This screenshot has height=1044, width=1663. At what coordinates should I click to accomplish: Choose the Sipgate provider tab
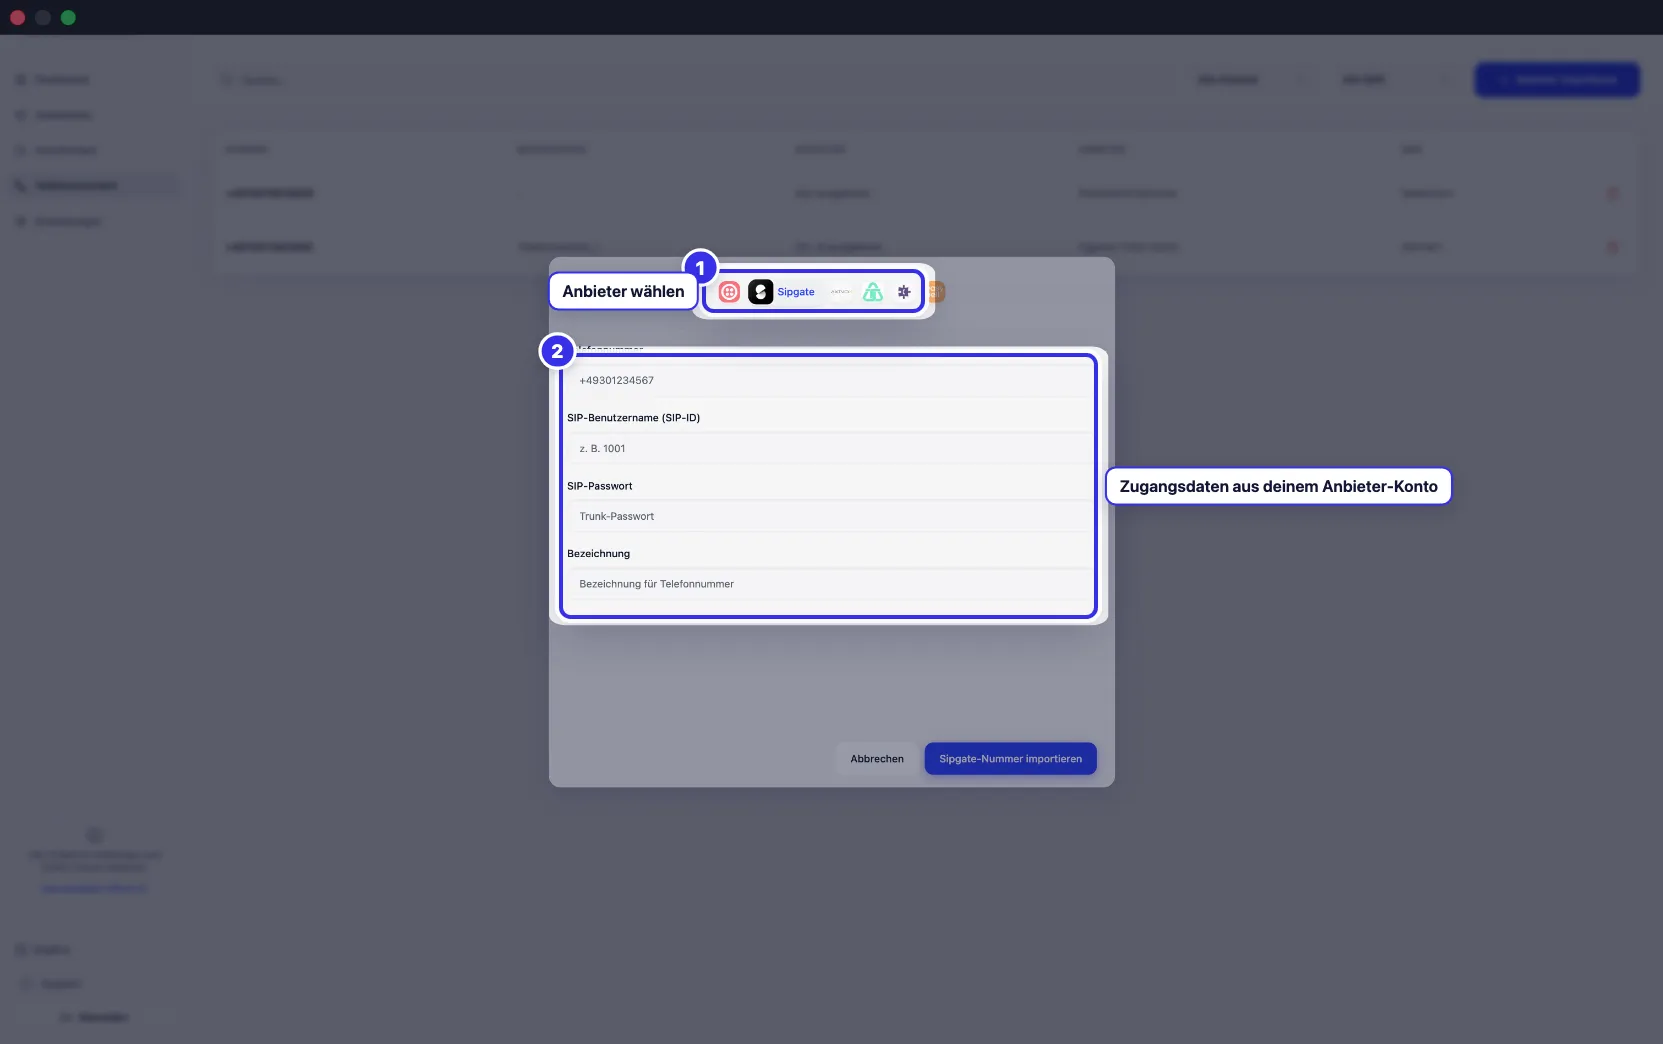[784, 292]
